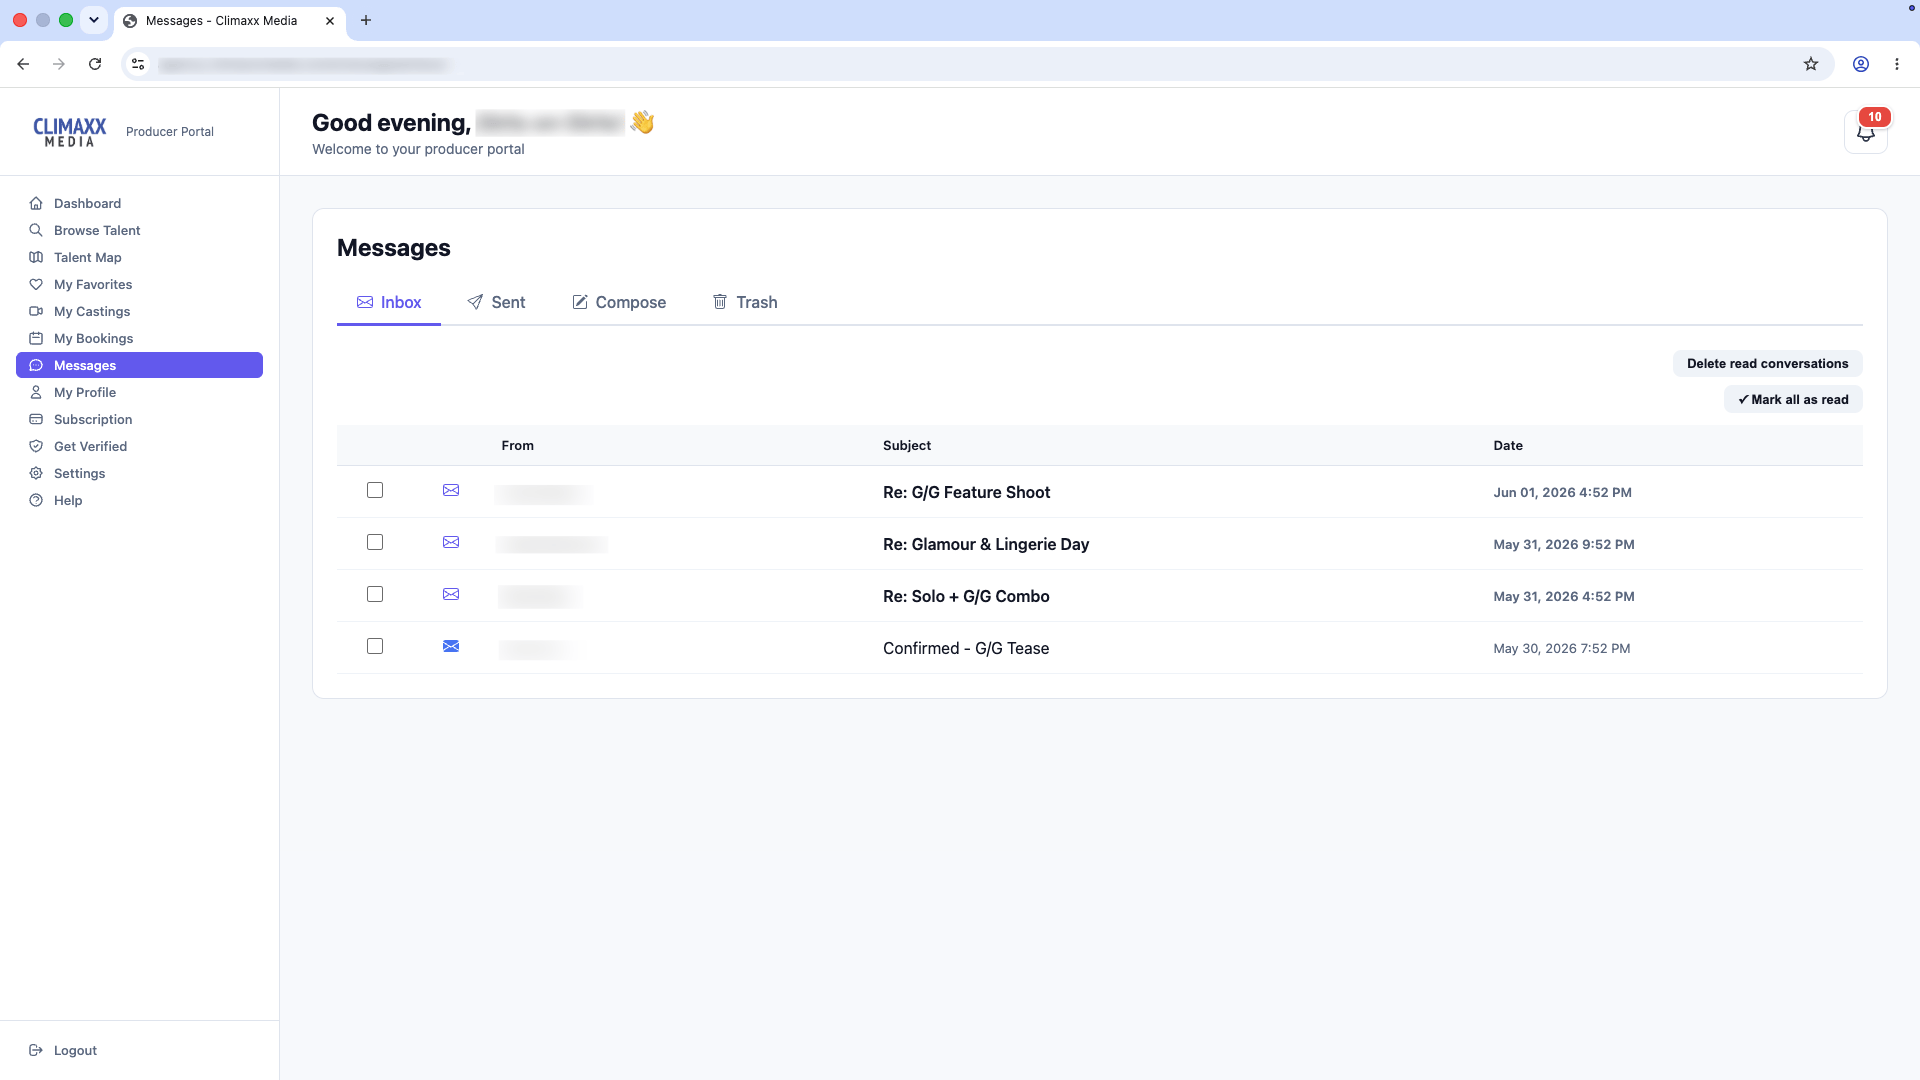The height and width of the screenshot is (1080, 1920).
Task: Open the Help page
Action: pyautogui.click(x=139, y=500)
